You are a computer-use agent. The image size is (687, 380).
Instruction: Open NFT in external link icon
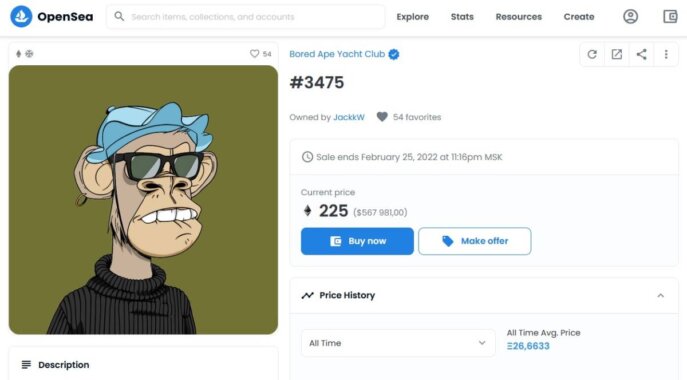tap(616, 54)
